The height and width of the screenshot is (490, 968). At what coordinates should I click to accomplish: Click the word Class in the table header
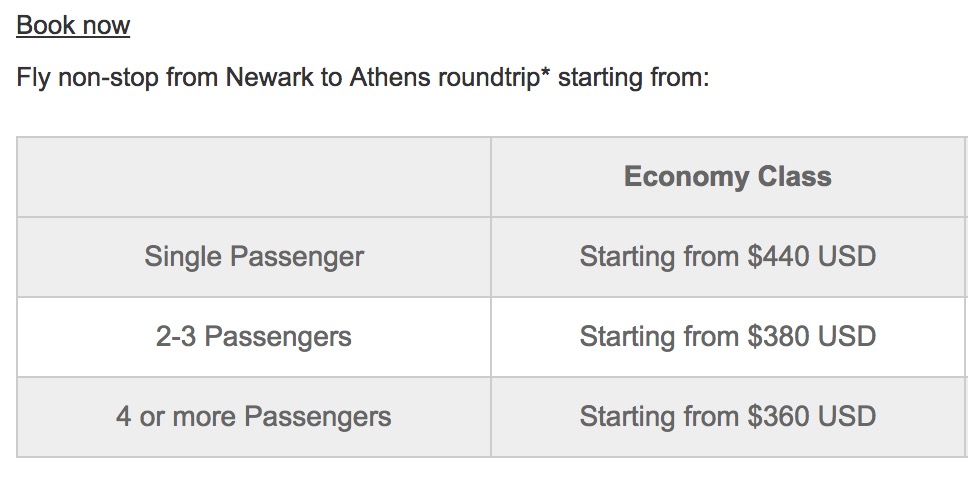pyautogui.click(x=794, y=177)
